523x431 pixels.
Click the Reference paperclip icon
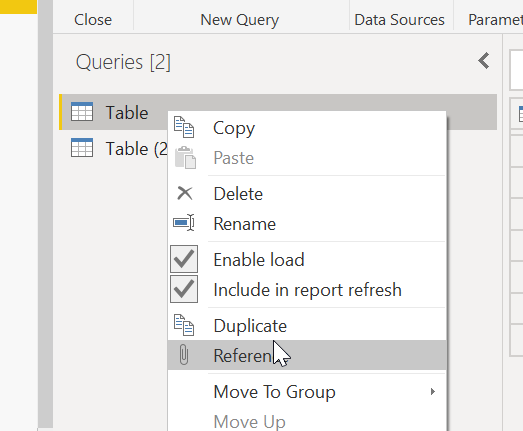(x=184, y=355)
